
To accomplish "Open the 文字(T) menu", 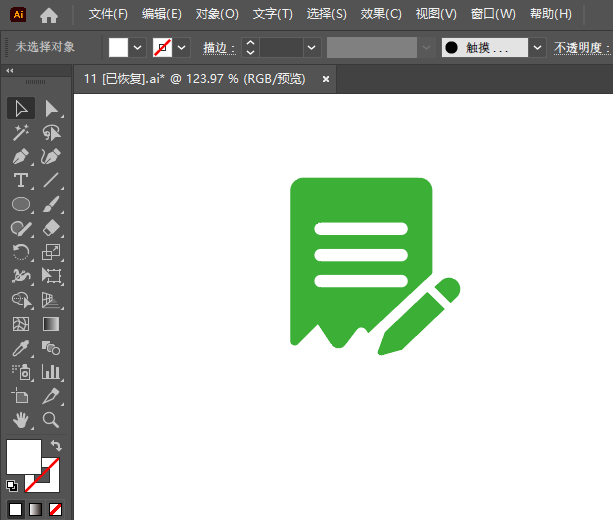I will point(272,14).
